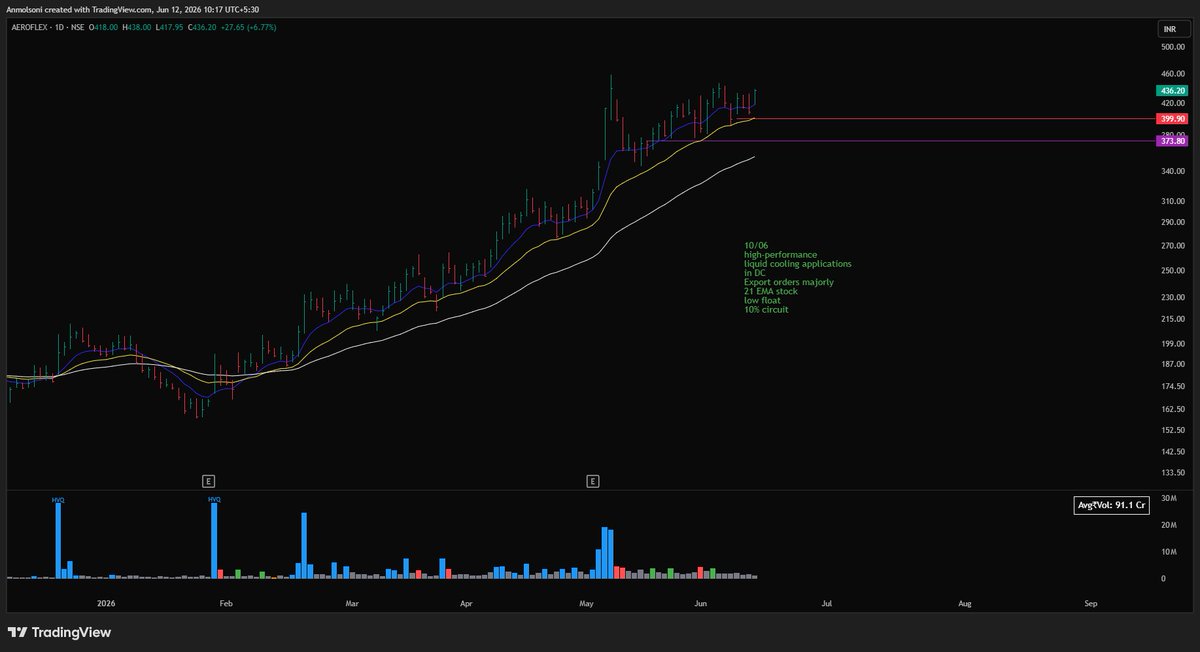The height and width of the screenshot is (652, 1200).
Task: Click the TradingView logo at bottom
Action: [59, 632]
